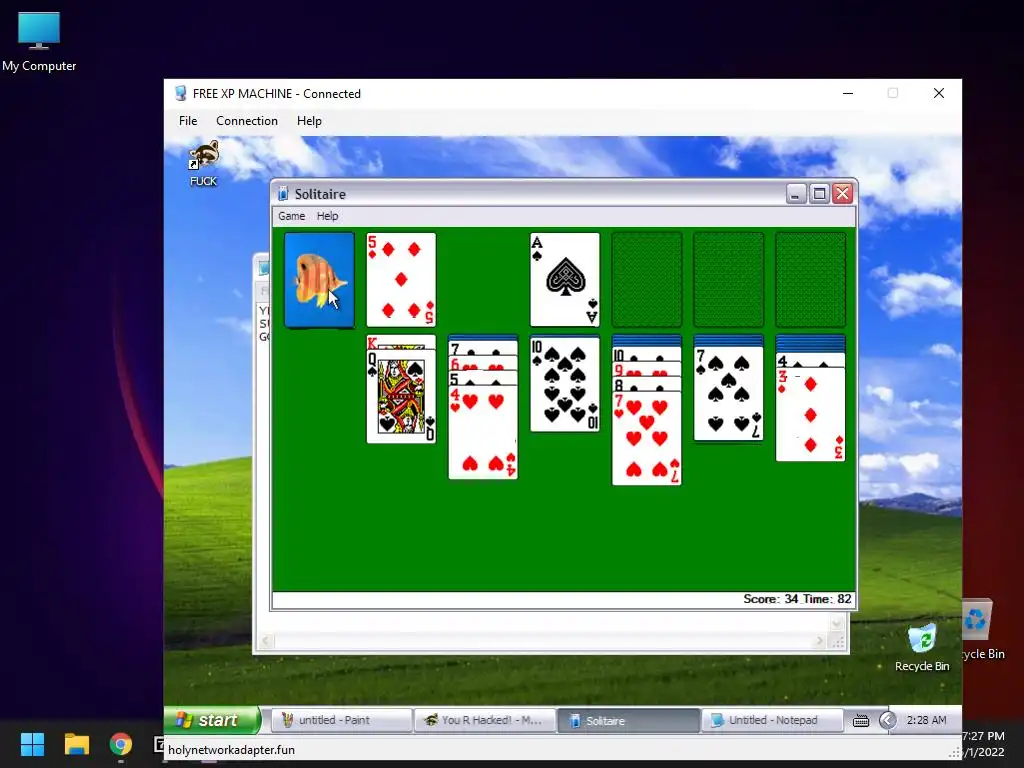Click the red 6 in the 7-6-5-4 column
This screenshot has width=1024, height=768.
click(483, 364)
